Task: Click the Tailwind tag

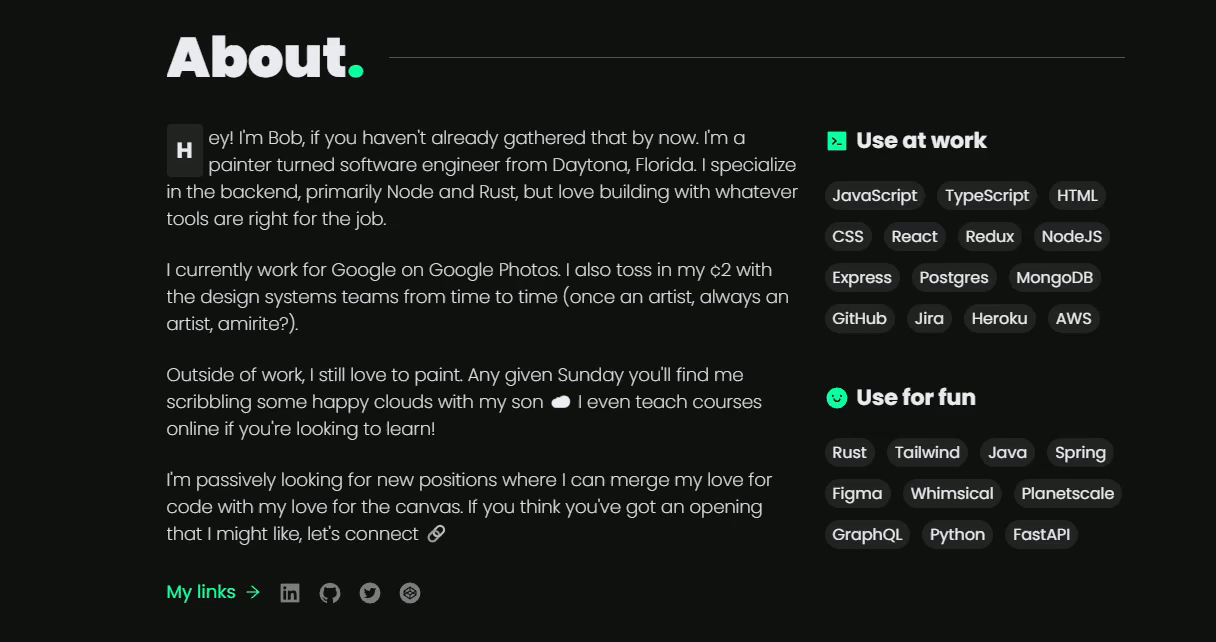Action: click(x=927, y=453)
